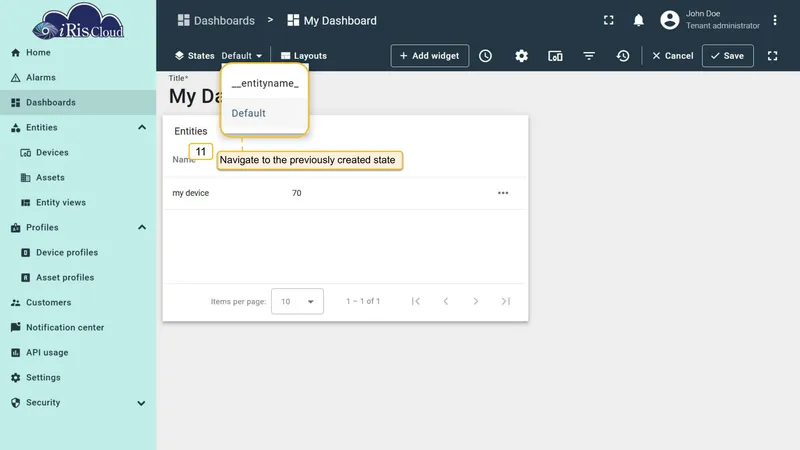
Task: Select the __entityname_ state option
Action: coord(265,83)
